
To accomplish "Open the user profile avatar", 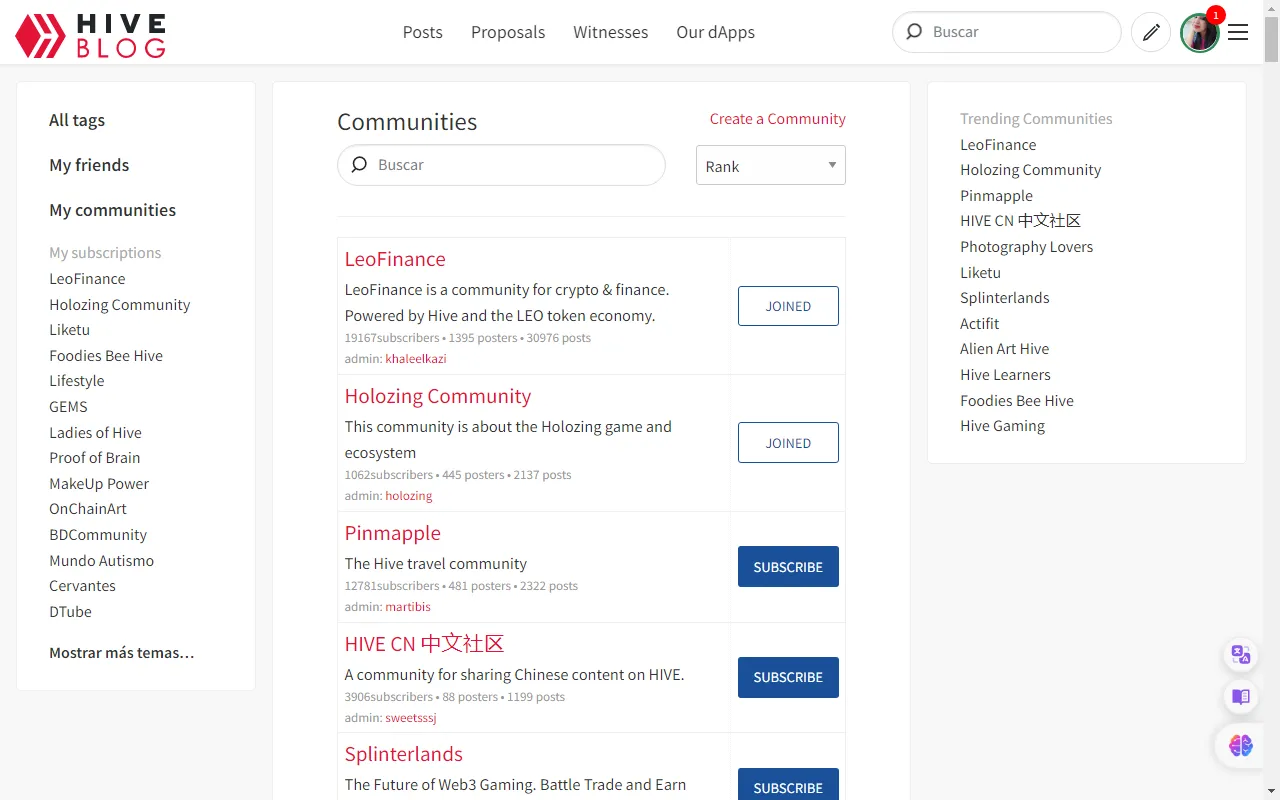I will [x=1199, y=33].
